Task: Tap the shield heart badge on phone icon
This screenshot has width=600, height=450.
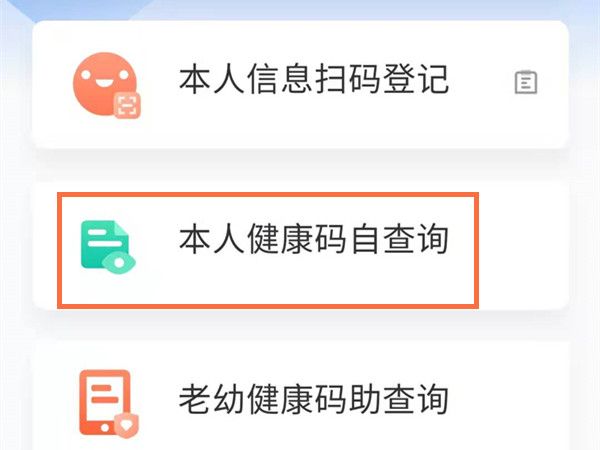Action: [x=126, y=425]
